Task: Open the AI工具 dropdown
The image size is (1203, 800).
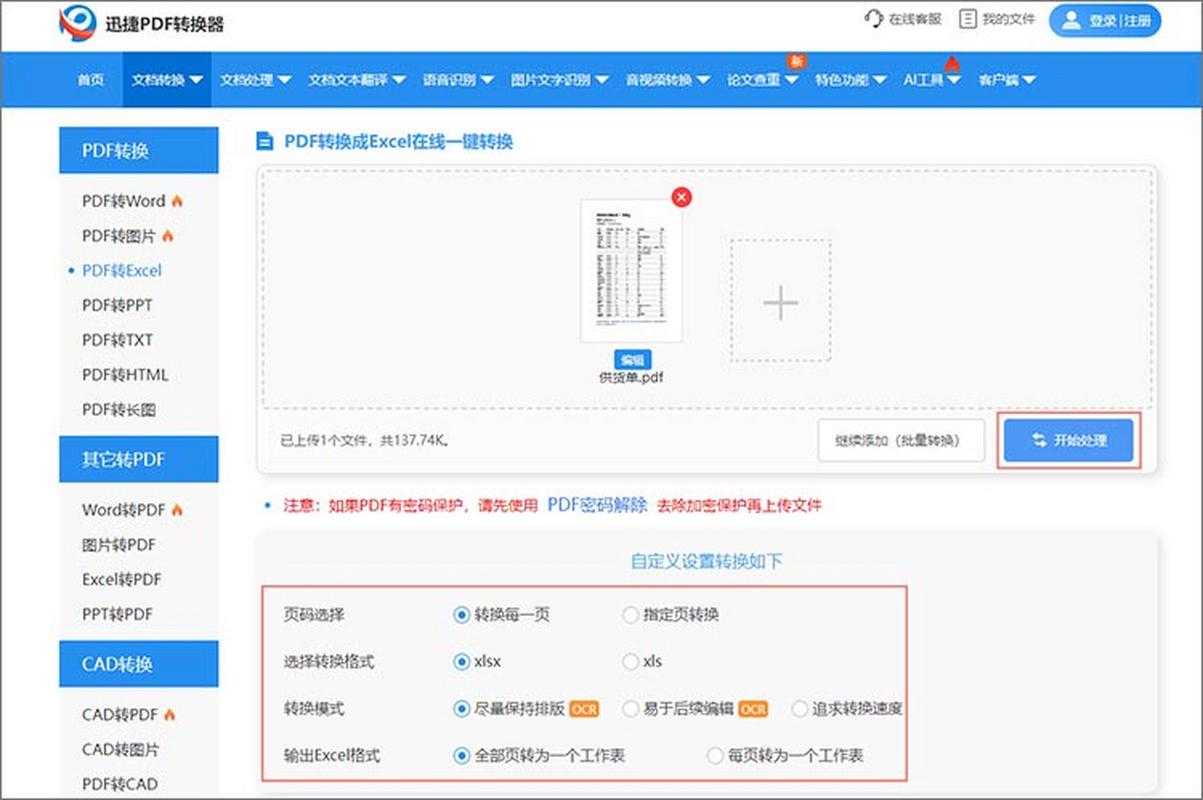Action: click(x=923, y=80)
